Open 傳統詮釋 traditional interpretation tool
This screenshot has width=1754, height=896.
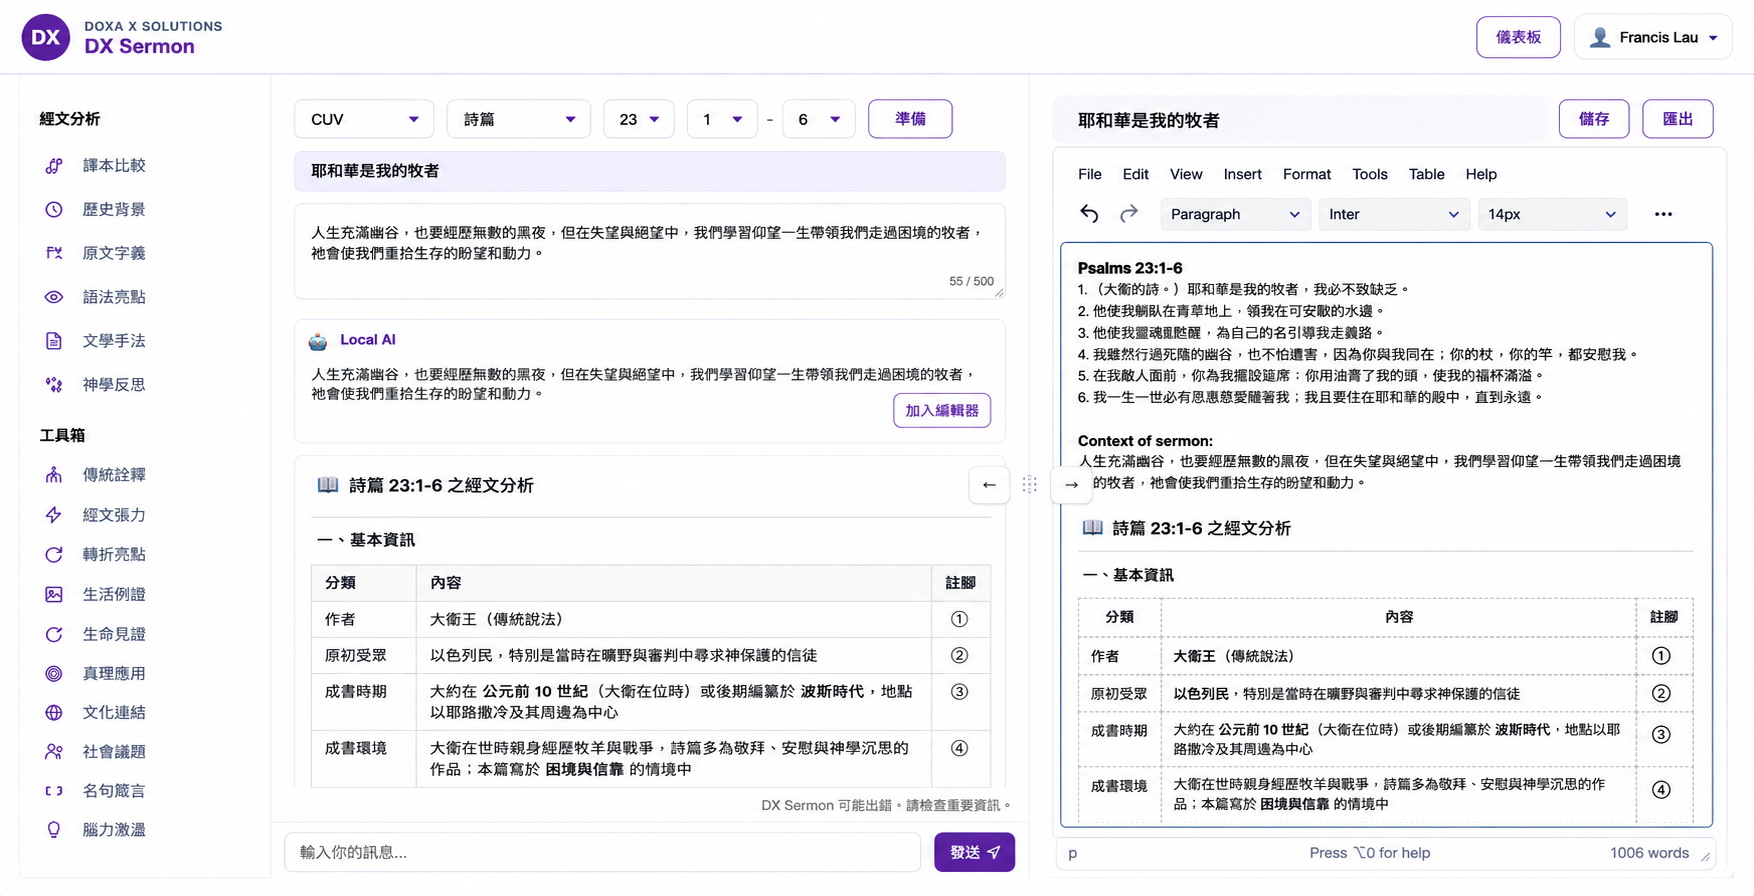95,475
